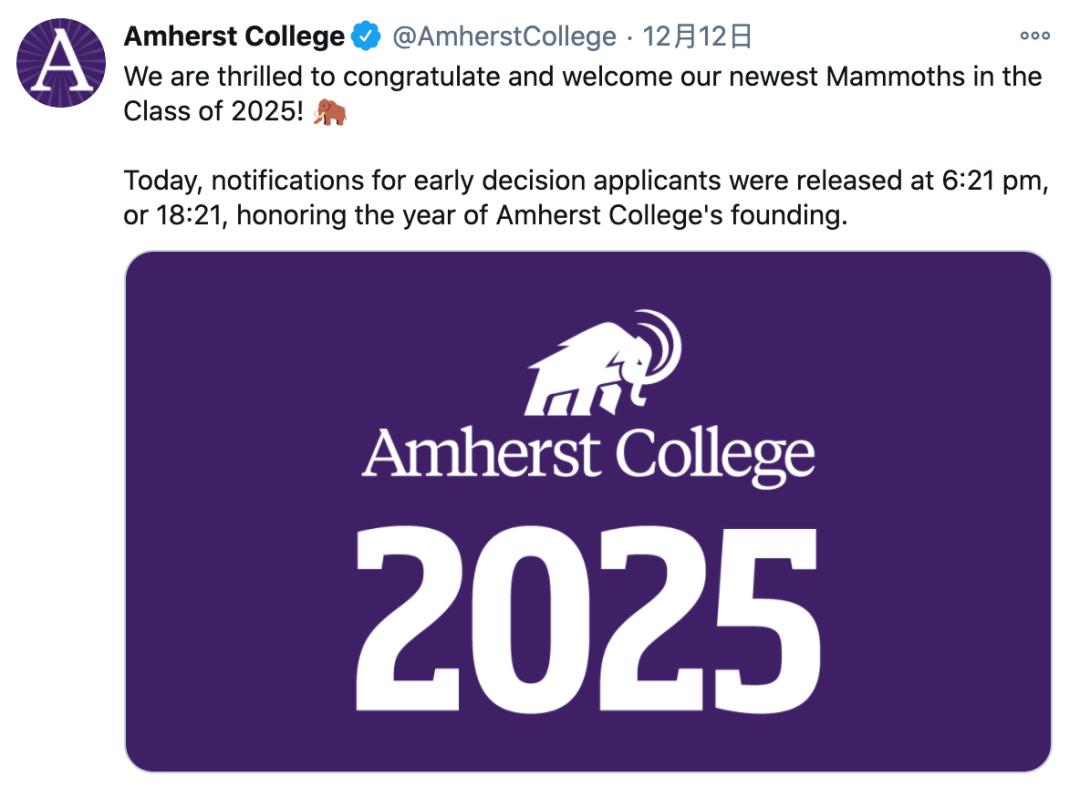1080x788 pixels.
Task: Open the tweet's 12月12日 date link
Action: tap(697, 38)
